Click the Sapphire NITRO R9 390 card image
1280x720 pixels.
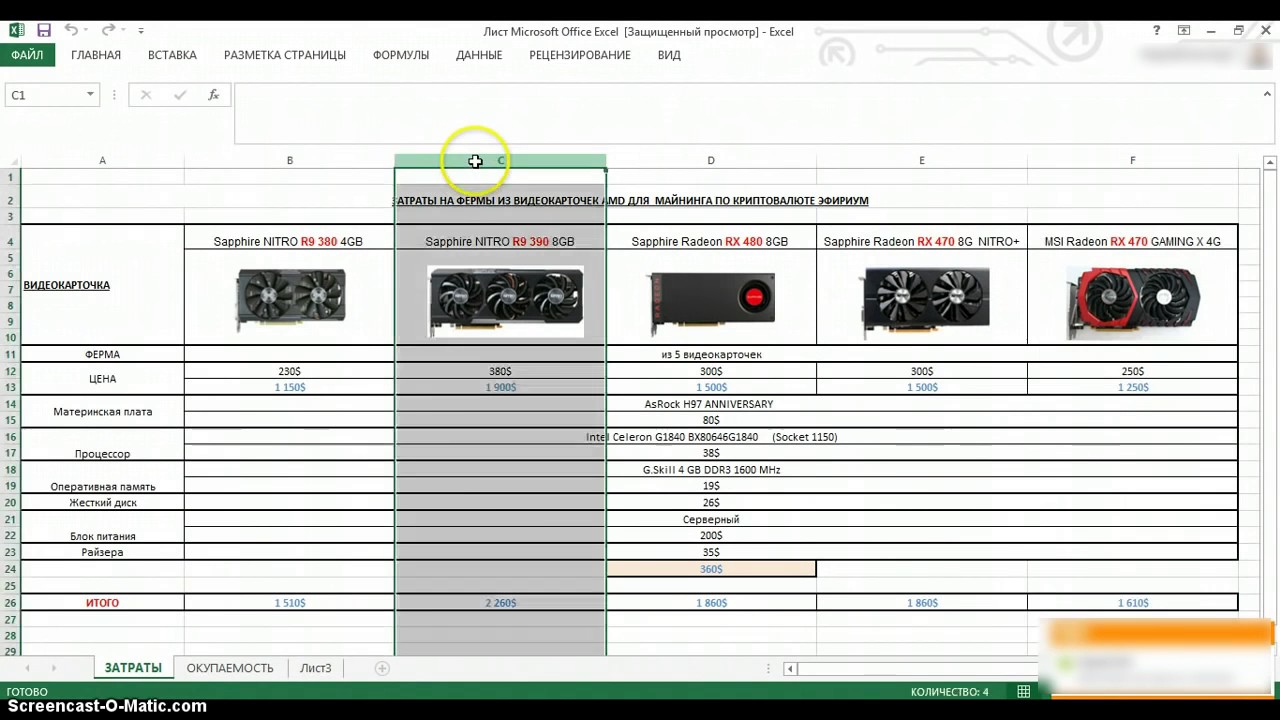(505, 301)
